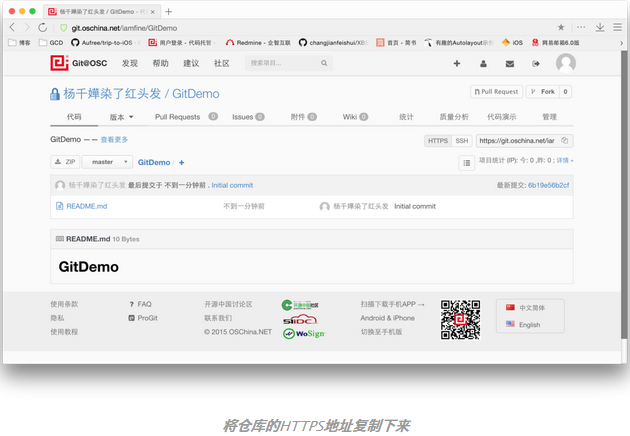The image size is (630, 436).
Task: Open the Pull Requests tab
Action: click(x=178, y=117)
